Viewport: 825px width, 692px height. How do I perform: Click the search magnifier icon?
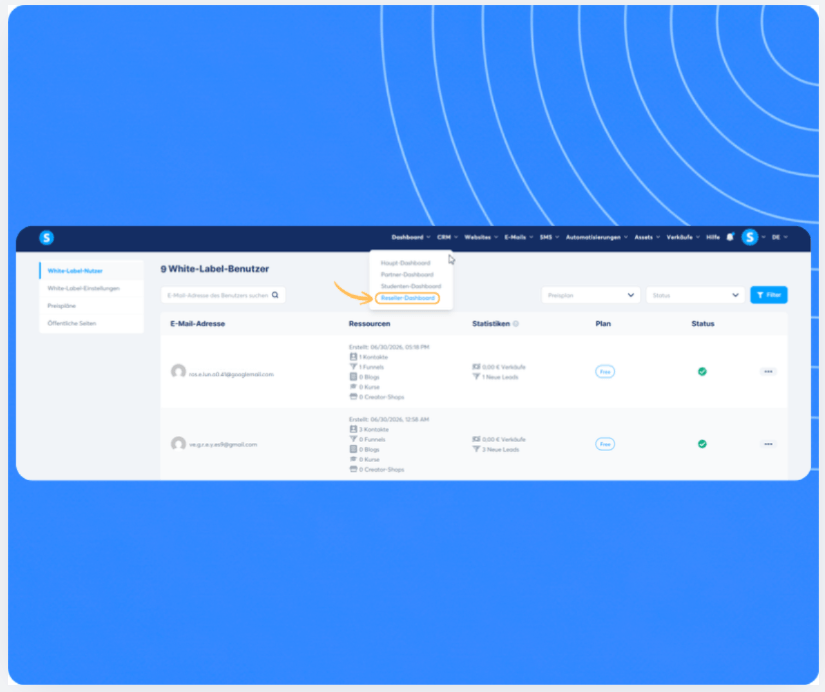click(x=275, y=295)
